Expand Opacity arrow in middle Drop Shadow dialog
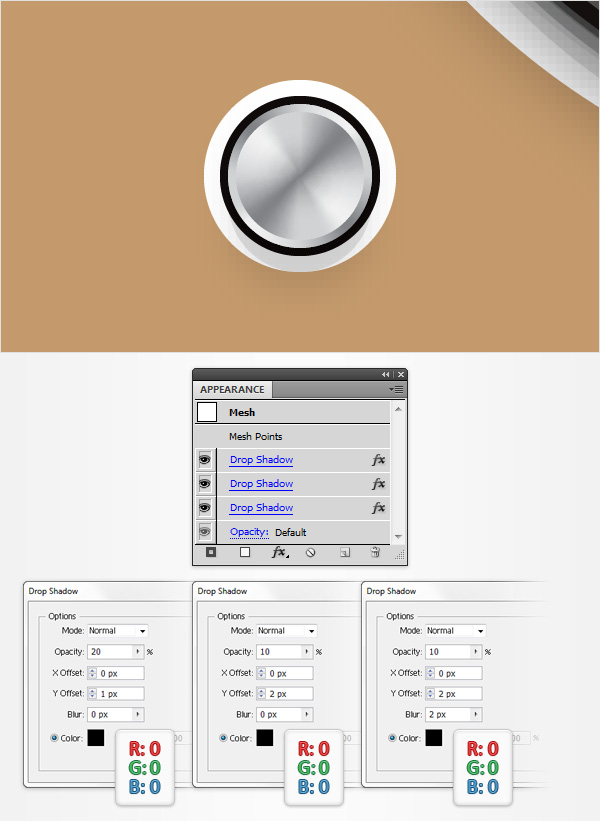Image resolution: width=600 pixels, height=821 pixels. coord(307,652)
